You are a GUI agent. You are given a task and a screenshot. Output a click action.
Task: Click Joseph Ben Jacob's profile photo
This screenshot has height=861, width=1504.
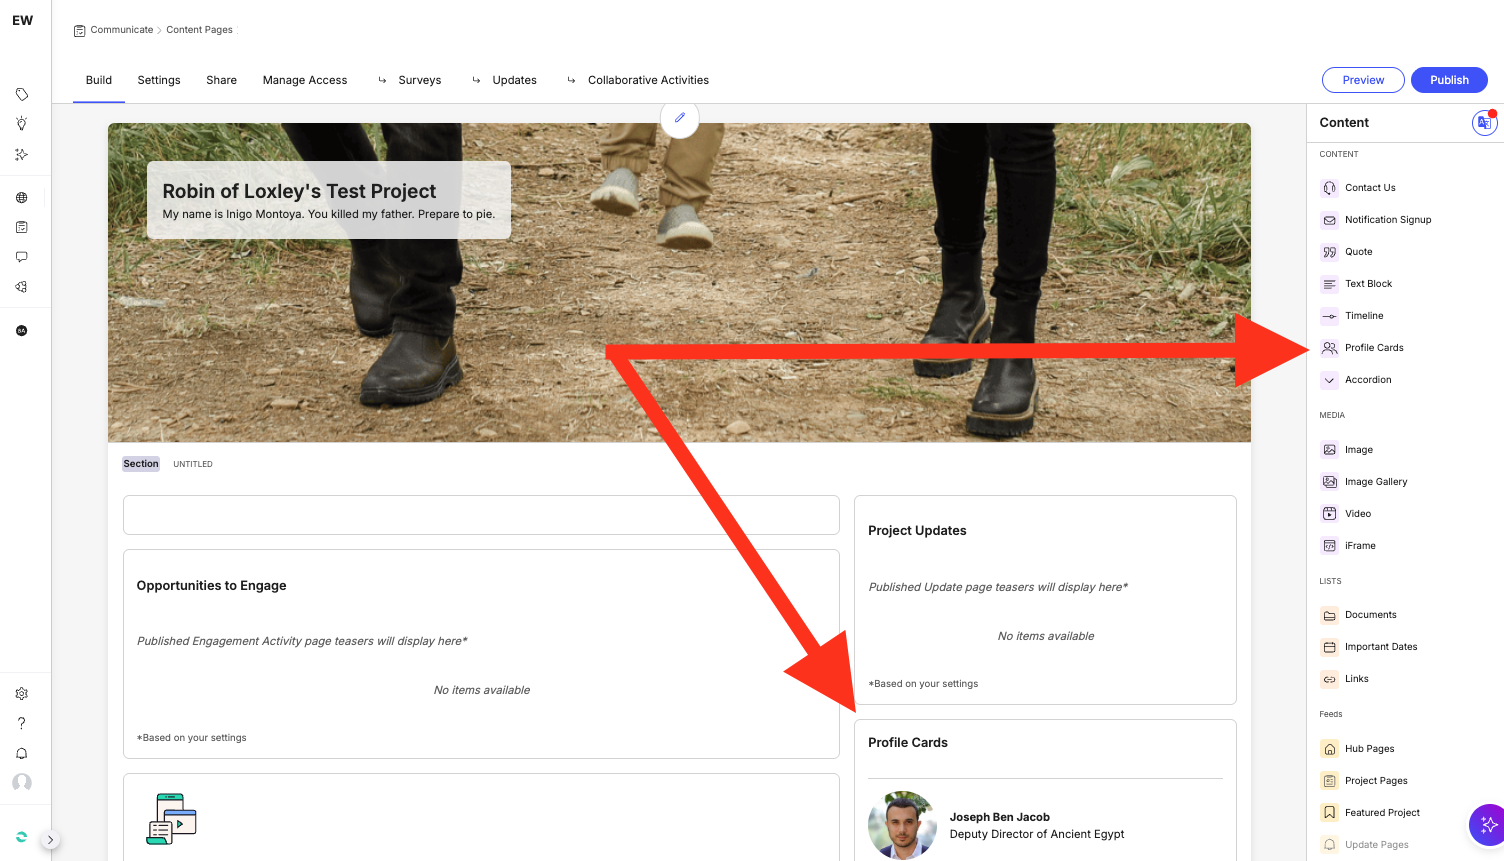tap(902, 826)
